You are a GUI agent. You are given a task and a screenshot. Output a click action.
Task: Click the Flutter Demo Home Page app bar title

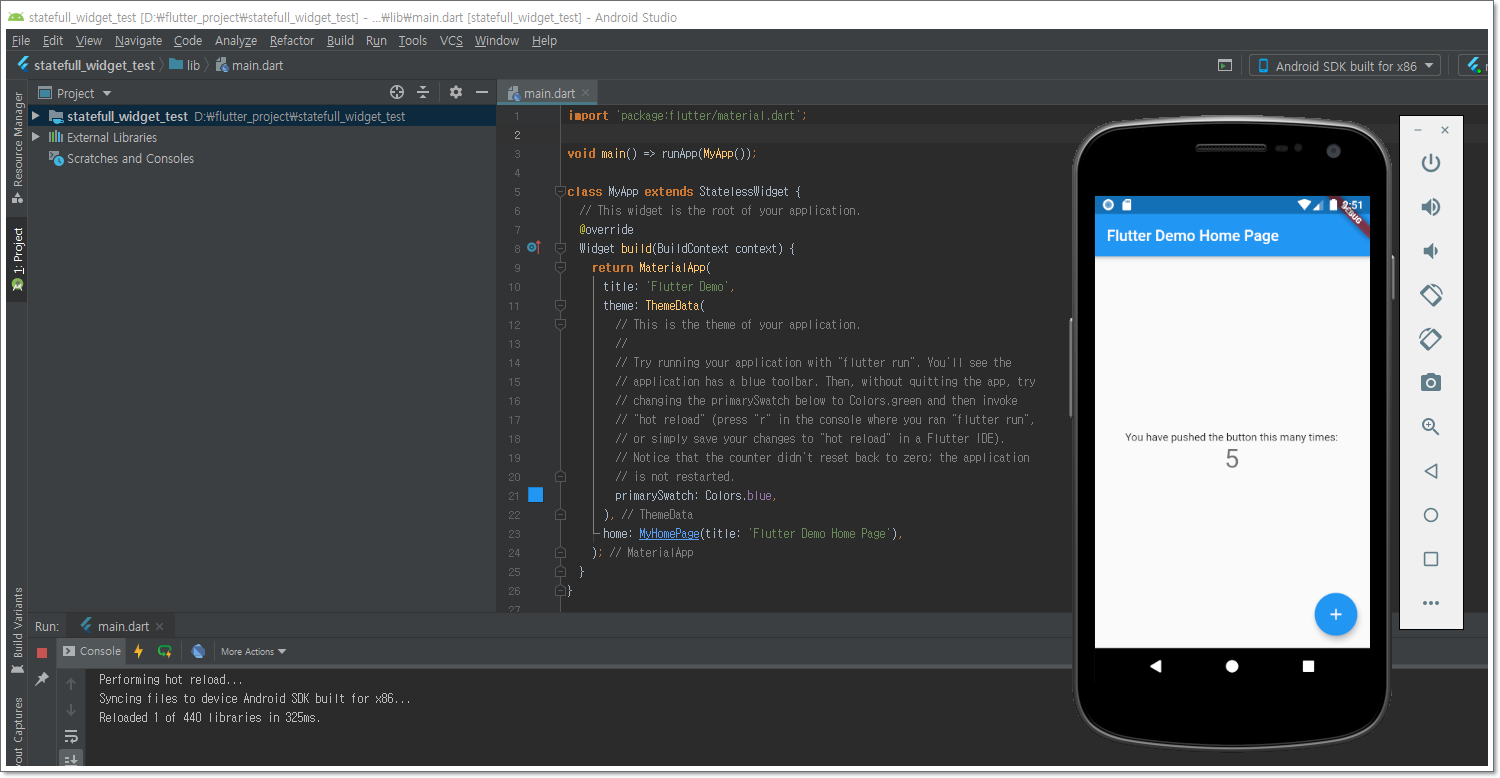click(x=1192, y=236)
